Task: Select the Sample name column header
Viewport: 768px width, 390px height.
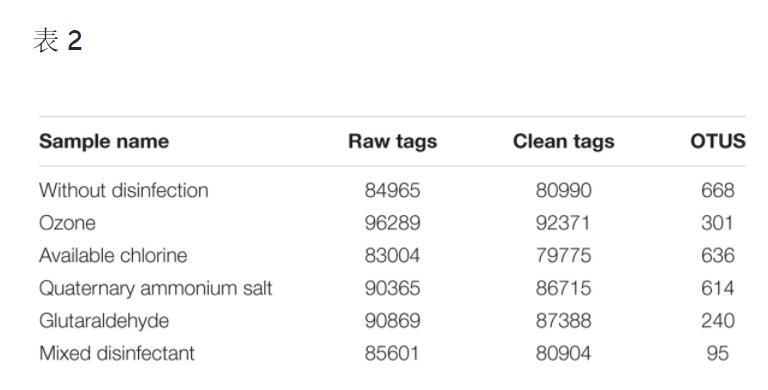Action: (x=104, y=142)
